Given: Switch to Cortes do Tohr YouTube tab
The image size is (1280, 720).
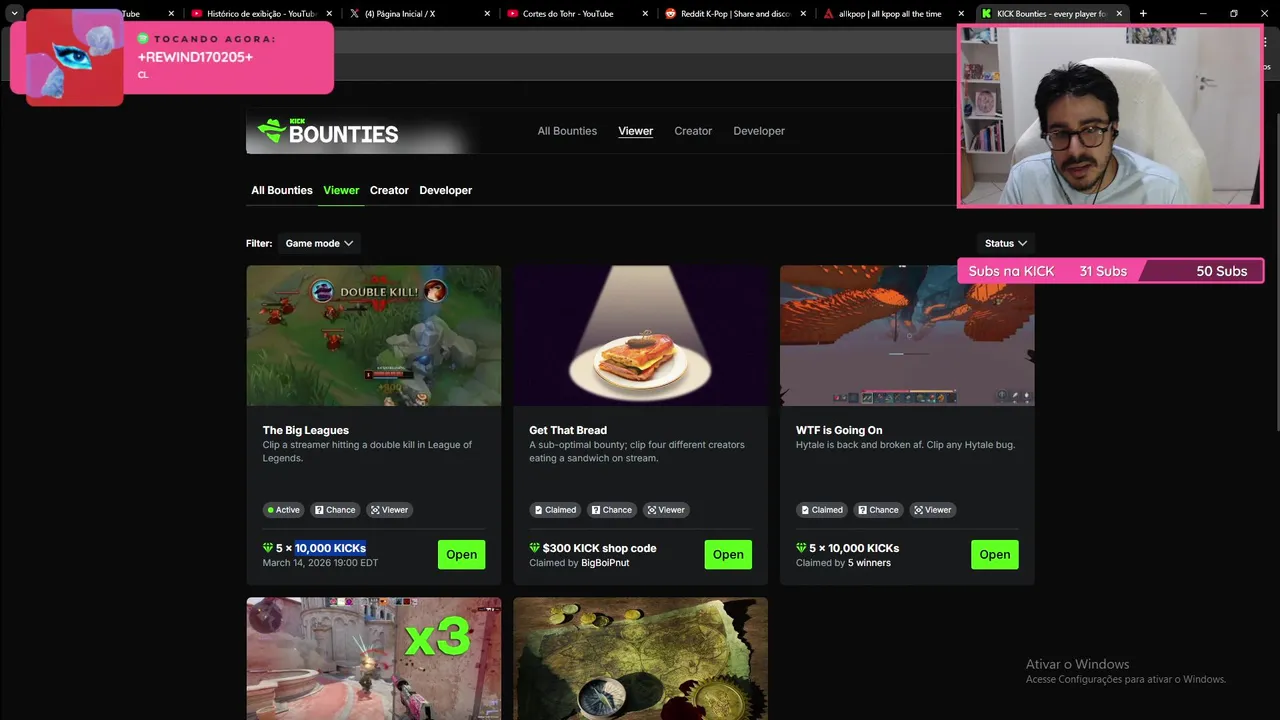Looking at the screenshot, I should click(x=570, y=14).
